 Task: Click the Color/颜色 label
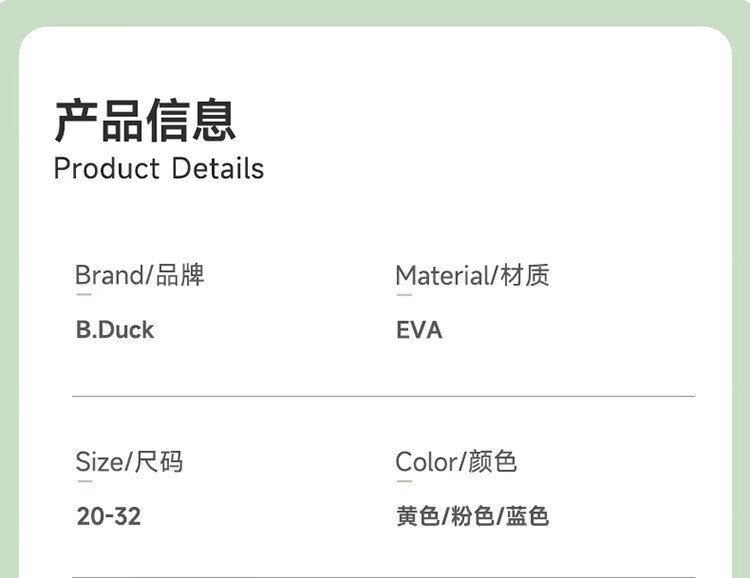(x=456, y=462)
